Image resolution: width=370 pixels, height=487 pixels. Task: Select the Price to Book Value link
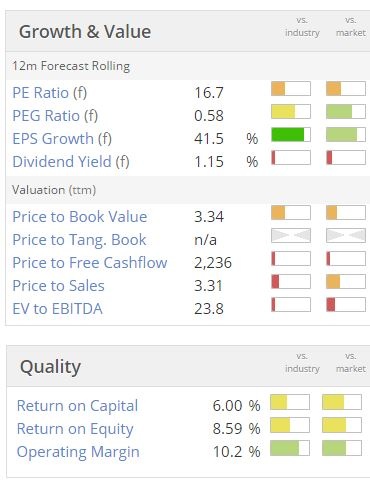[x=80, y=217]
